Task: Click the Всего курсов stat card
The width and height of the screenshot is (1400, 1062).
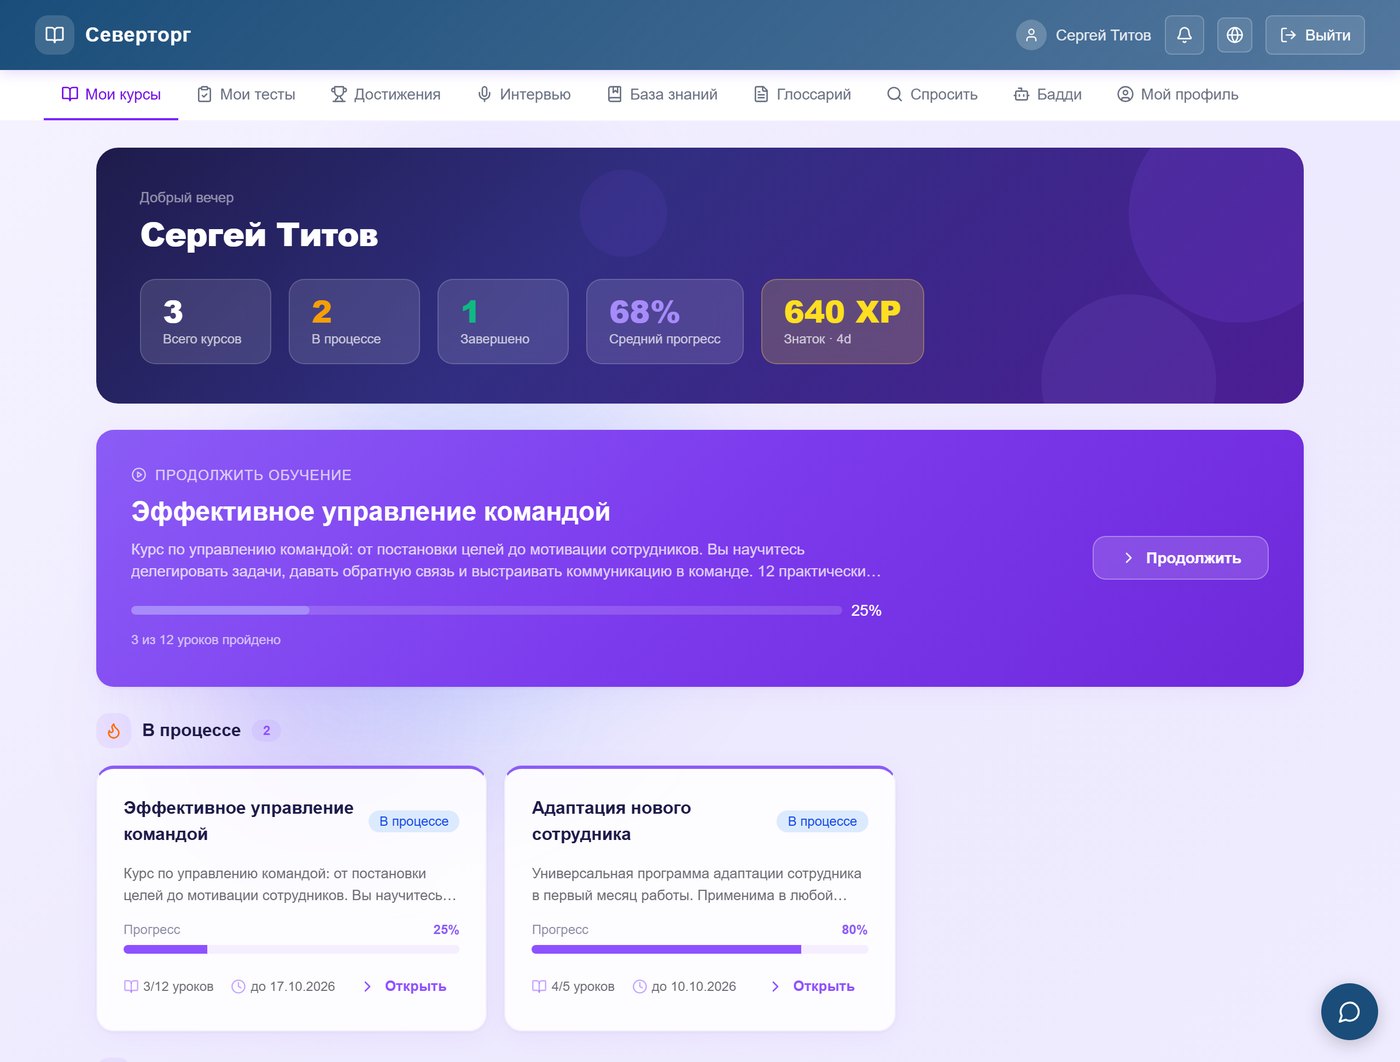Action: (x=206, y=321)
